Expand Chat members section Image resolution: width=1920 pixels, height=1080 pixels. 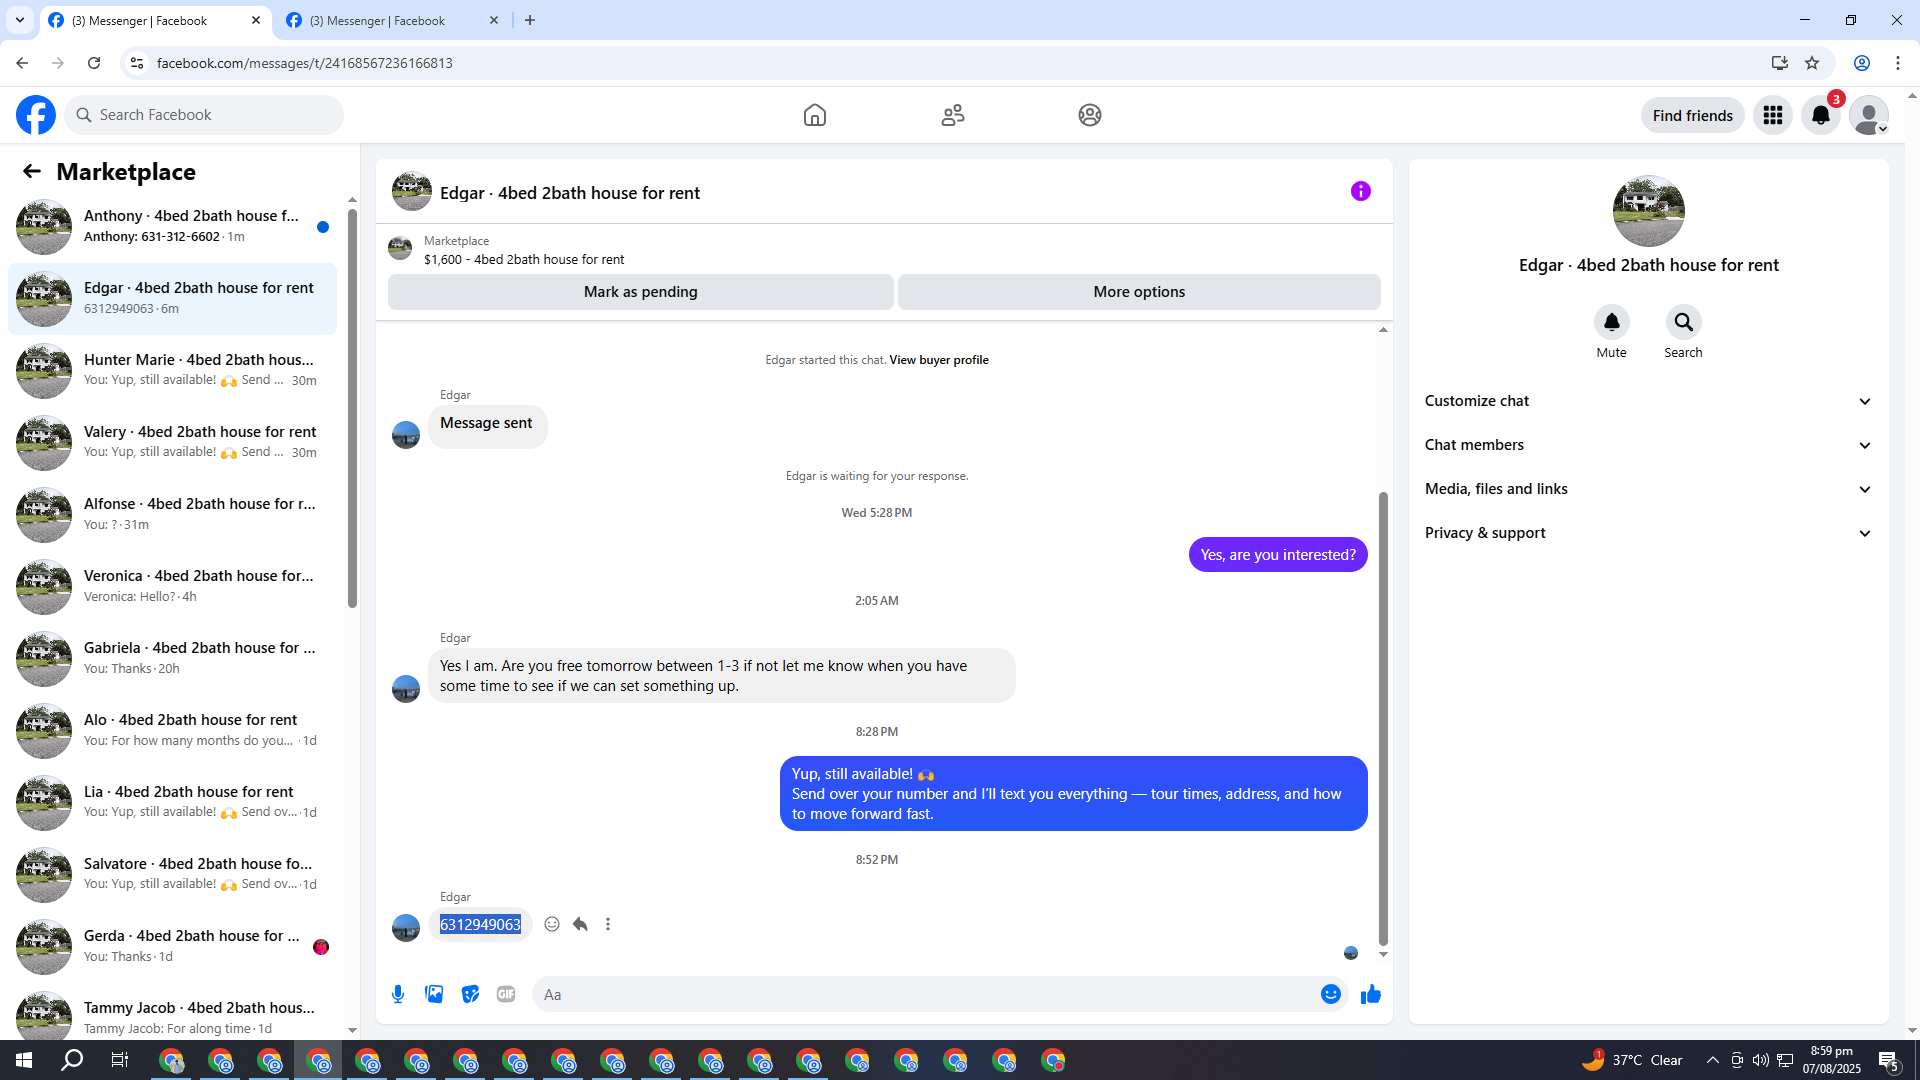tap(1648, 445)
